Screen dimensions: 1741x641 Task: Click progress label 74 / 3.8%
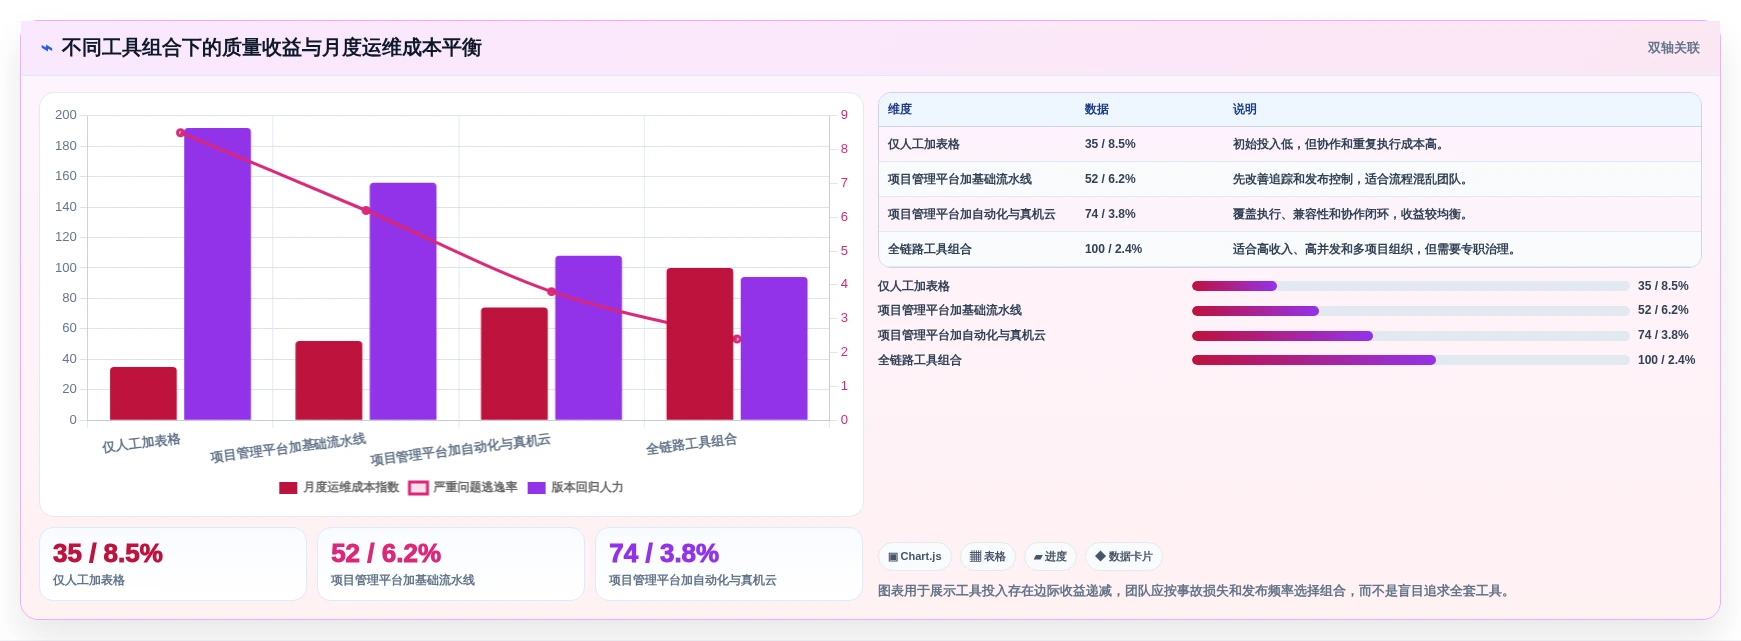[x=1663, y=336]
